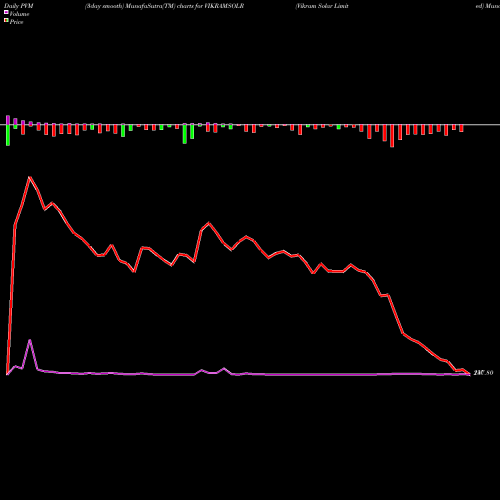The width and height of the screenshot is (500, 500).
Task: Click the longest red bar in the bar chart
Action: (392, 136)
